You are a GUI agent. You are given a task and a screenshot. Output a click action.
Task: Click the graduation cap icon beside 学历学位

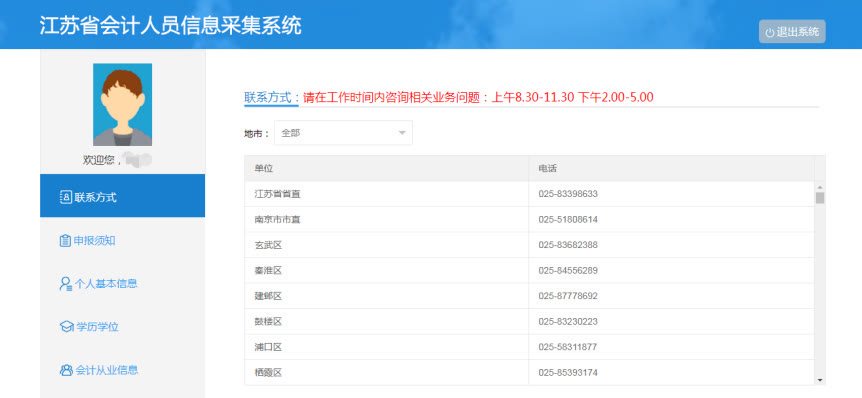66,327
